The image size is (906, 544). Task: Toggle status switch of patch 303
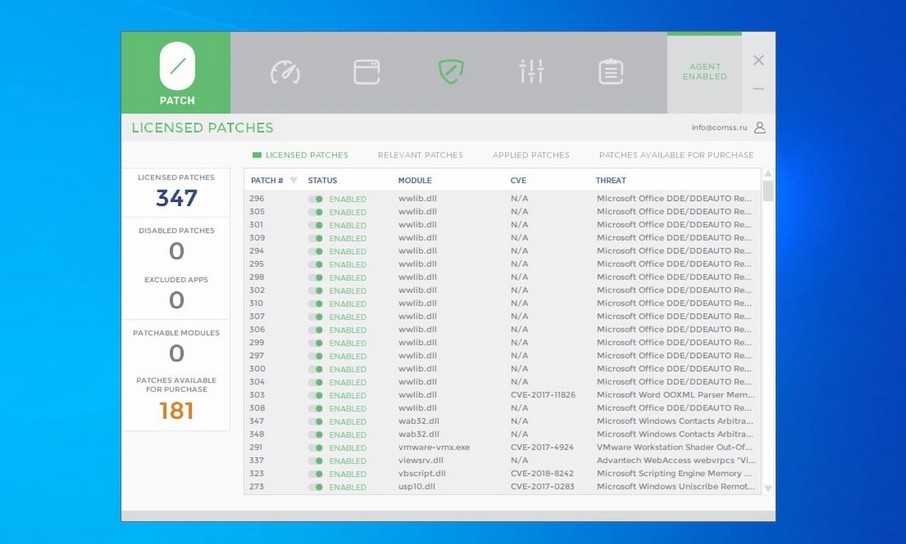tap(315, 395)
